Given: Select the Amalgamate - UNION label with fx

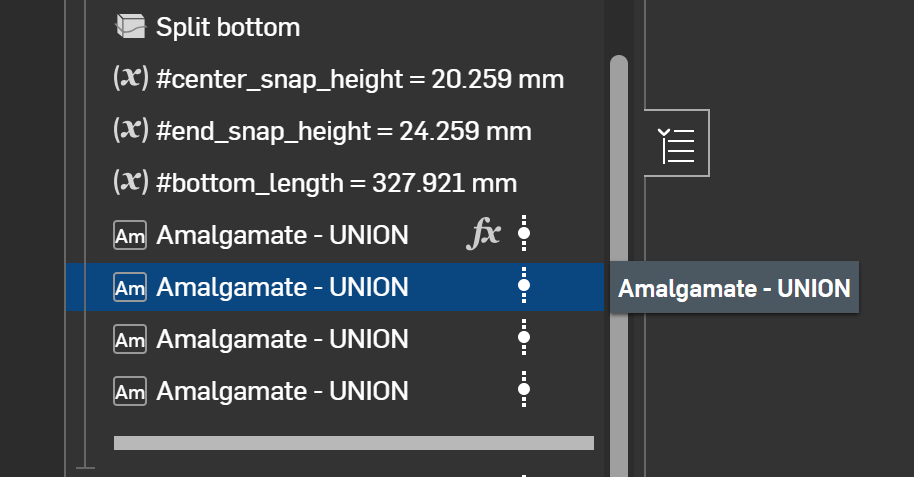Looking at the screenshot, I should [283, 235].
